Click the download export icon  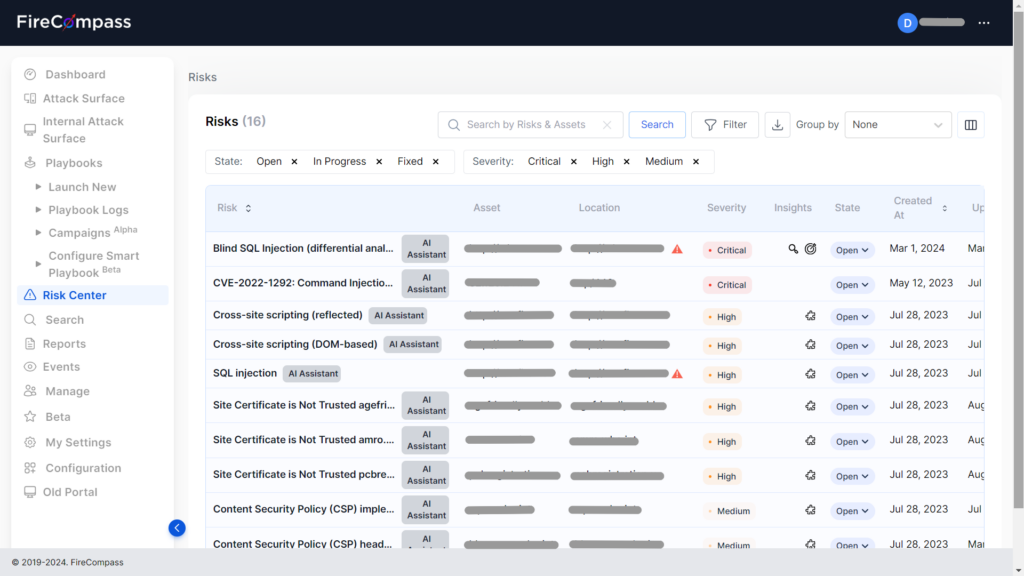pos(778,124)
